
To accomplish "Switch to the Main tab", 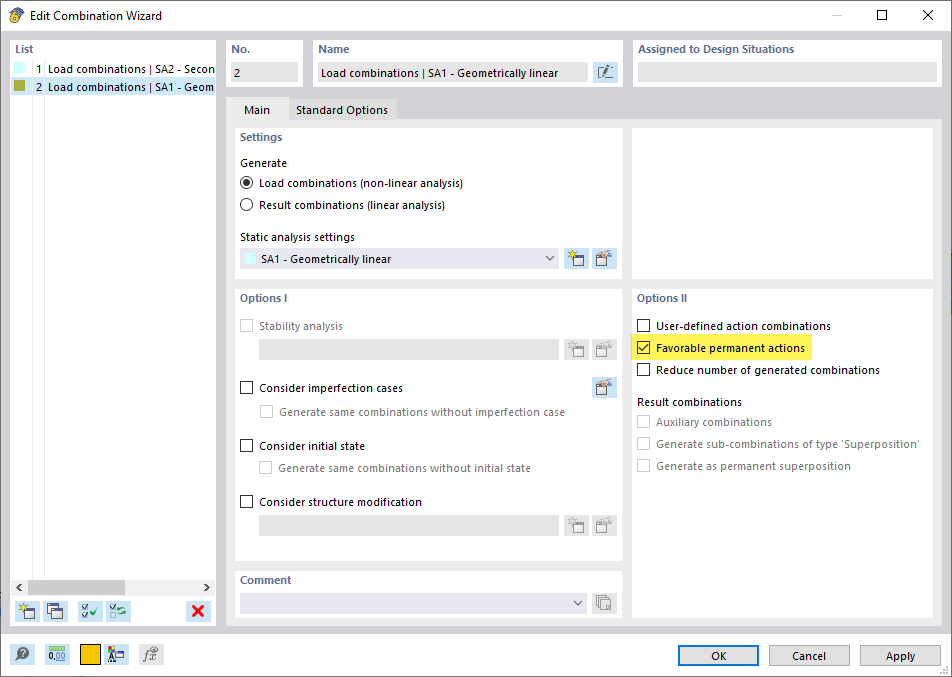I will coord(257,110).
